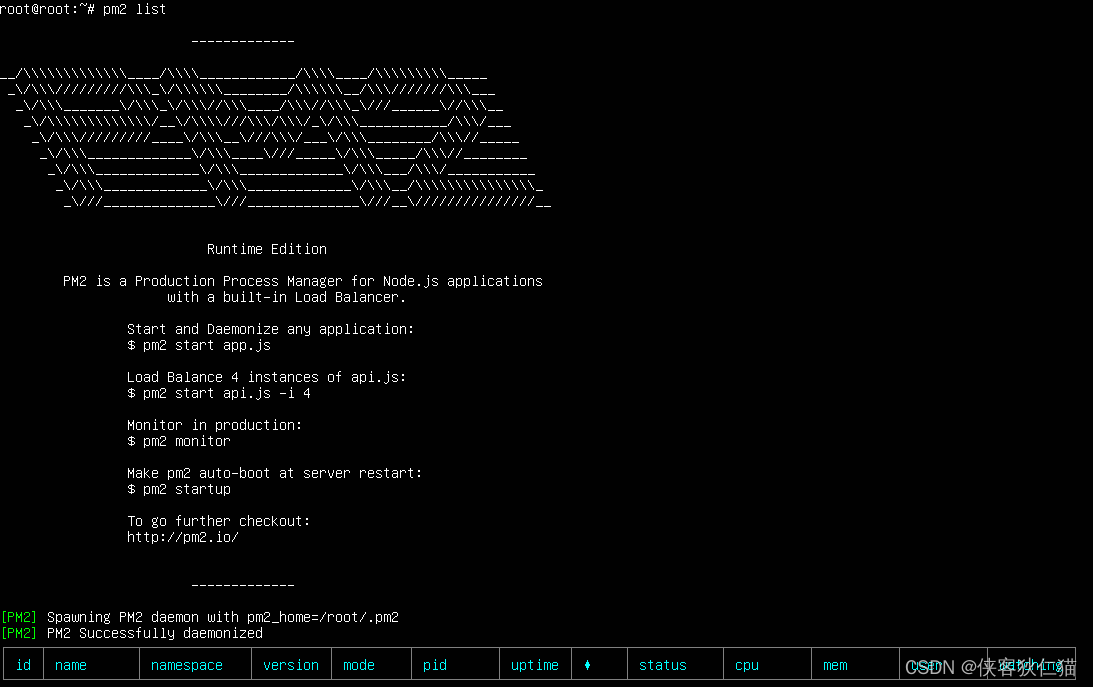Image resolution: width=1093 pixels, height=687 pixels.
Task: Select the id column header
Action: tap(23, 664)
